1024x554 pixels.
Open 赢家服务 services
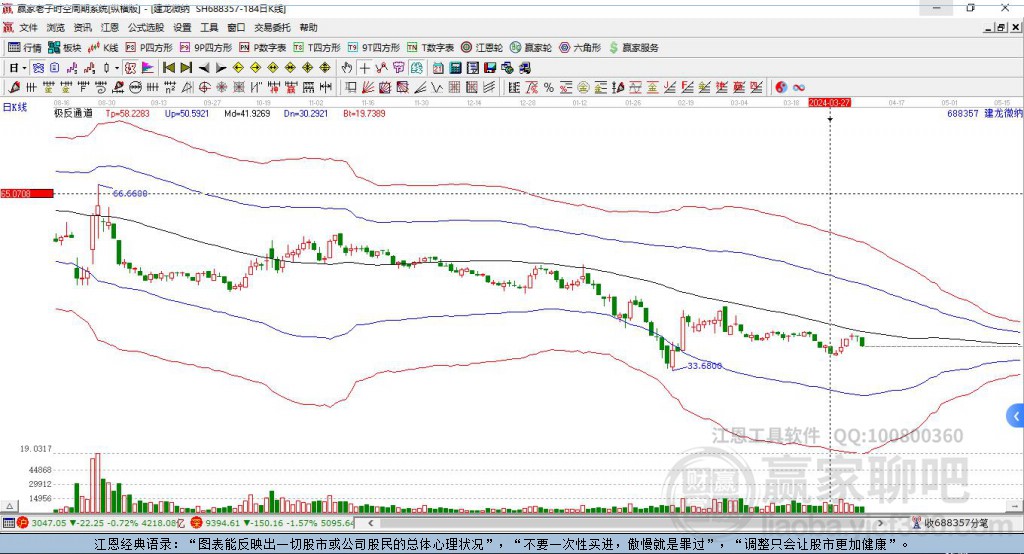click(633, 48)
